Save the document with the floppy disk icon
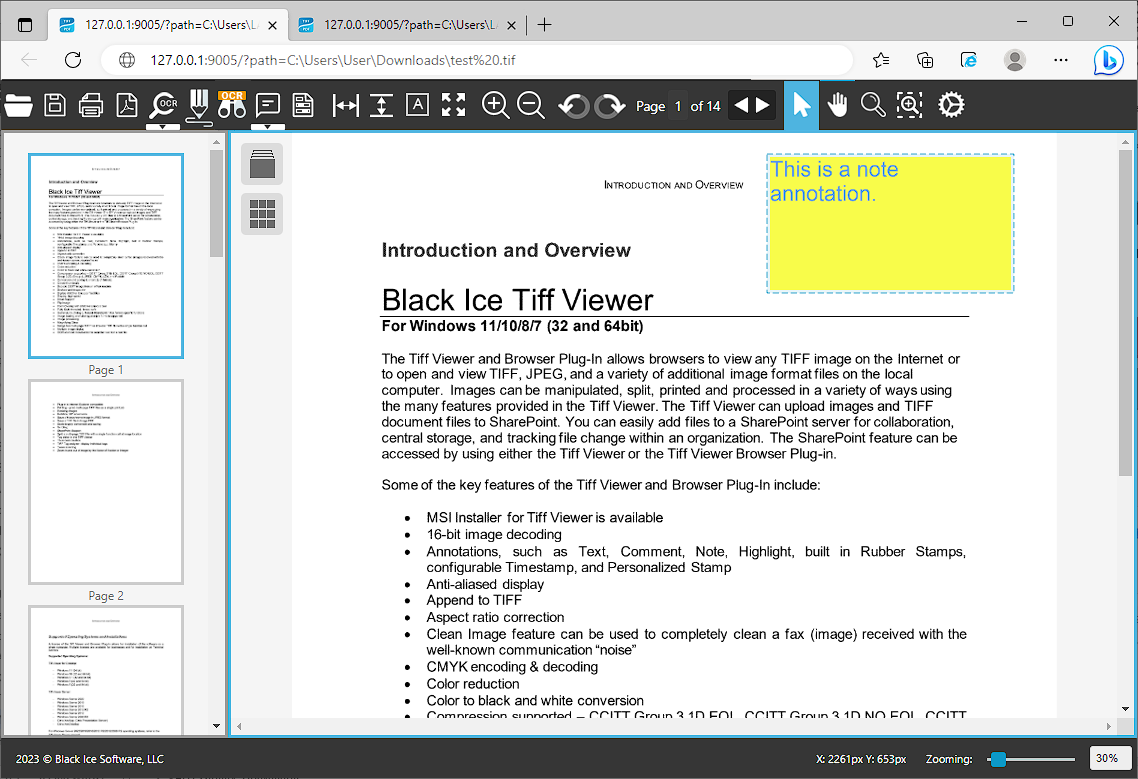 click(54, 105)
